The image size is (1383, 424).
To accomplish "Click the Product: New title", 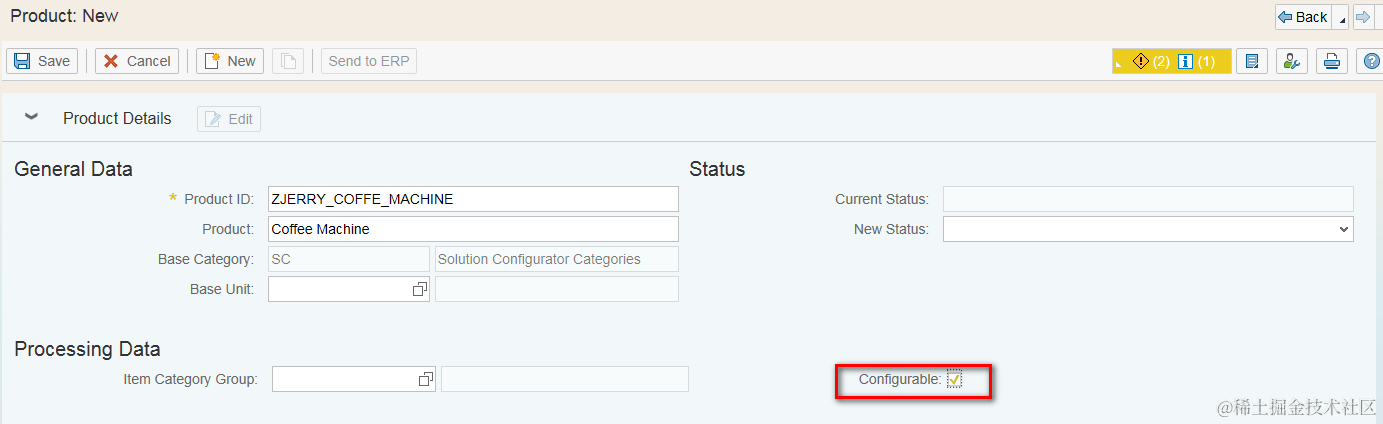I will coord(64,15).
